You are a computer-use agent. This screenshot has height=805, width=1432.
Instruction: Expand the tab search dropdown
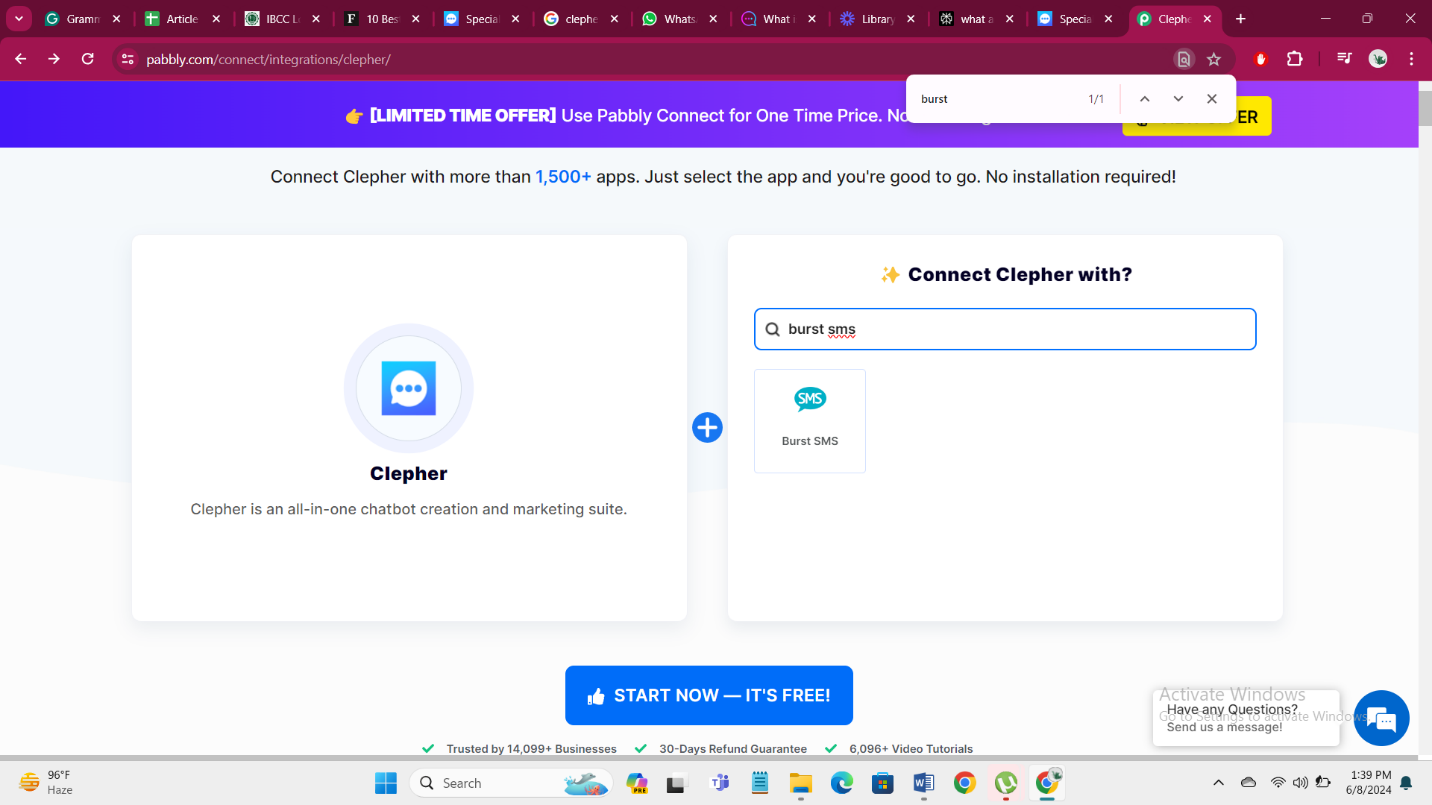(x=19, y=19)
